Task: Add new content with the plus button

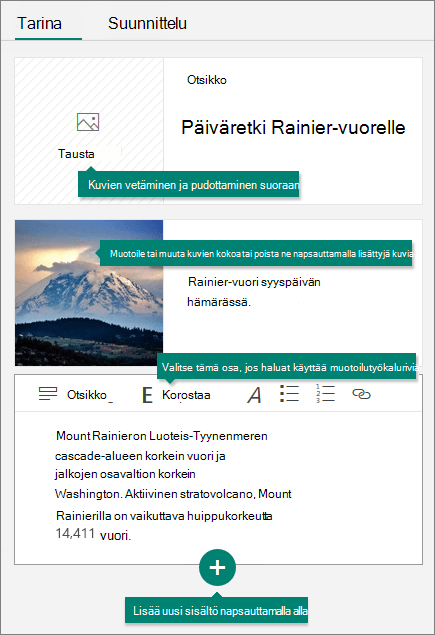Action: (x=218, y=567)
